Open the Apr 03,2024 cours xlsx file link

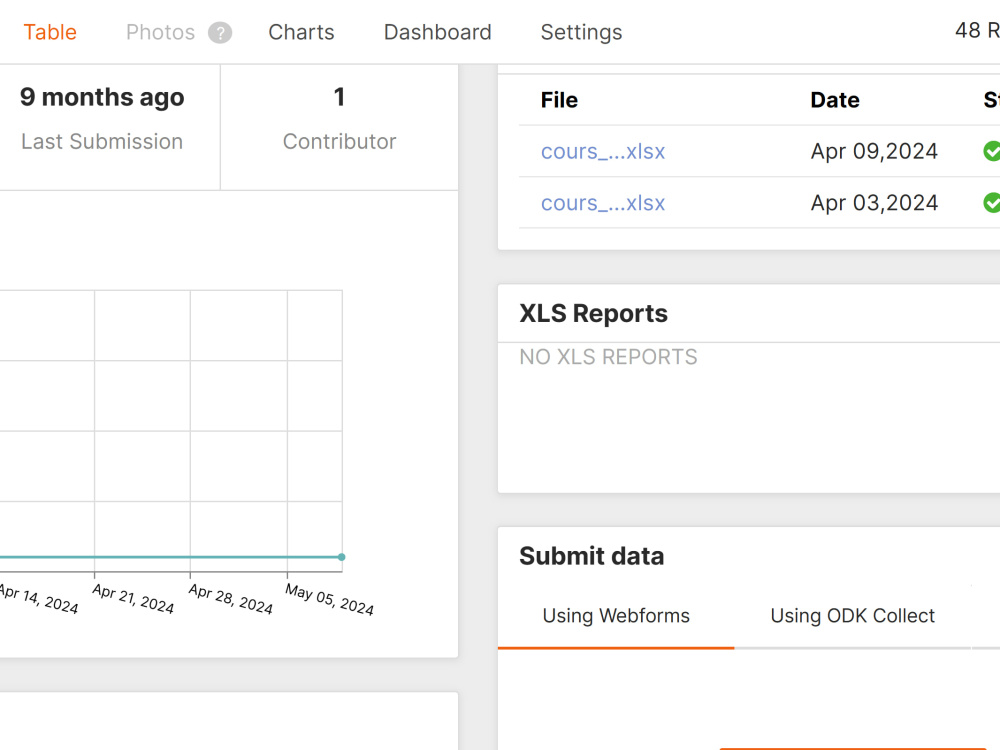pyautogui.click(x=603, y=203)
